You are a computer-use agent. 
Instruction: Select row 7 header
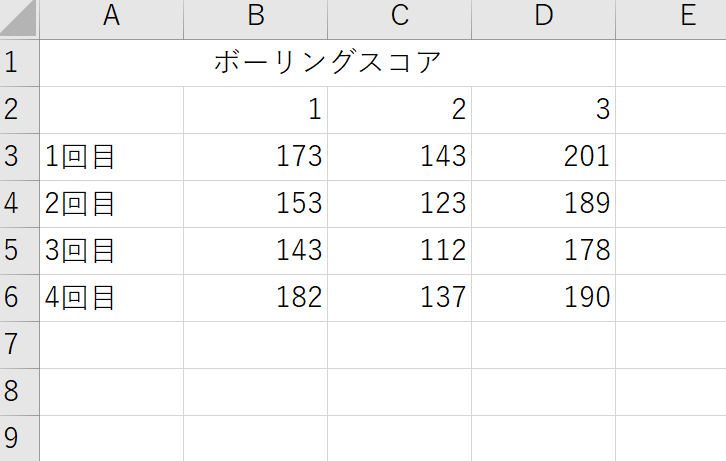pyautogui.click(x=19, y=345)
